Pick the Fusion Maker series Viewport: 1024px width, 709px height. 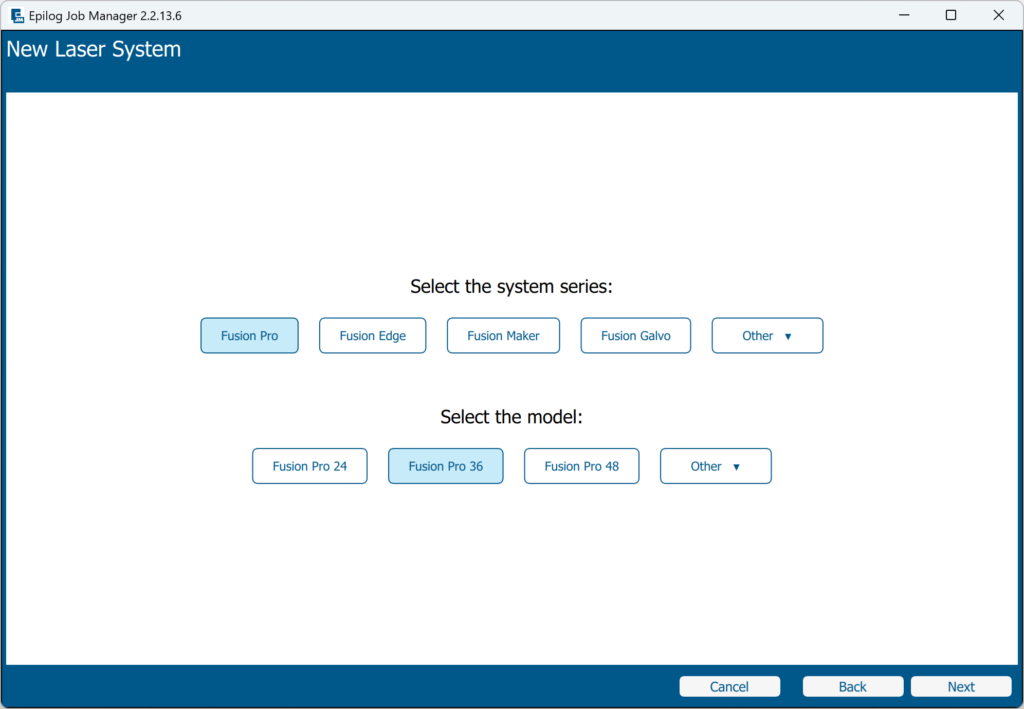[x=503, y=336]
